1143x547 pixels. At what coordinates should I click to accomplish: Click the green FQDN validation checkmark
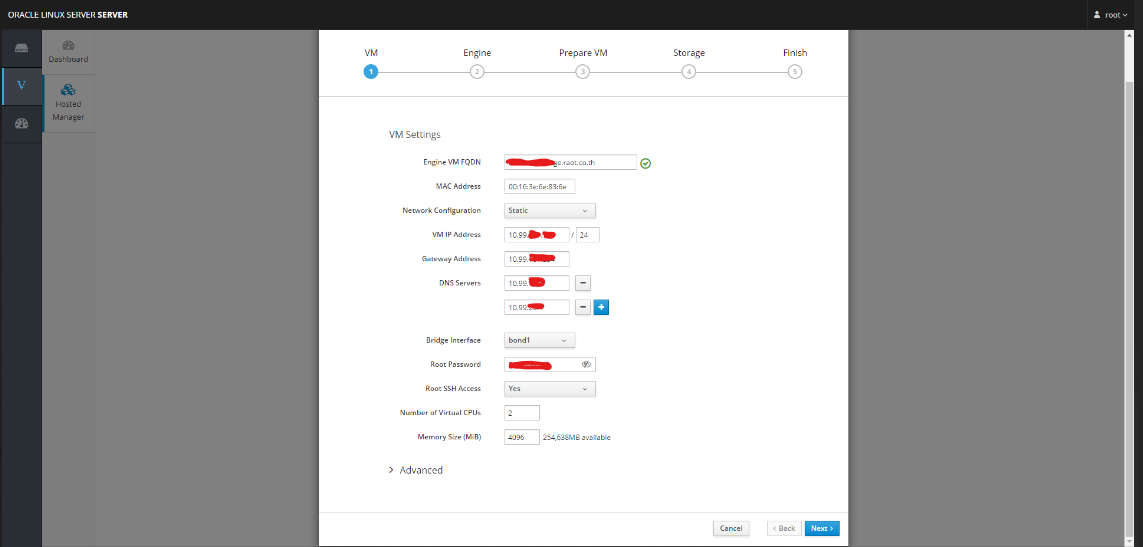645,163
